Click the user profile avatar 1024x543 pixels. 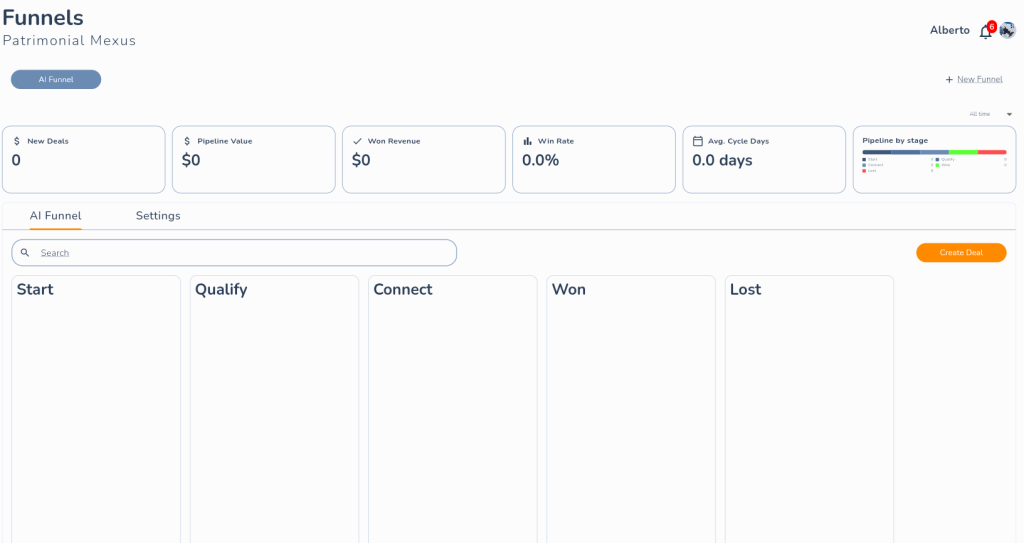(x=1007, y=30)
